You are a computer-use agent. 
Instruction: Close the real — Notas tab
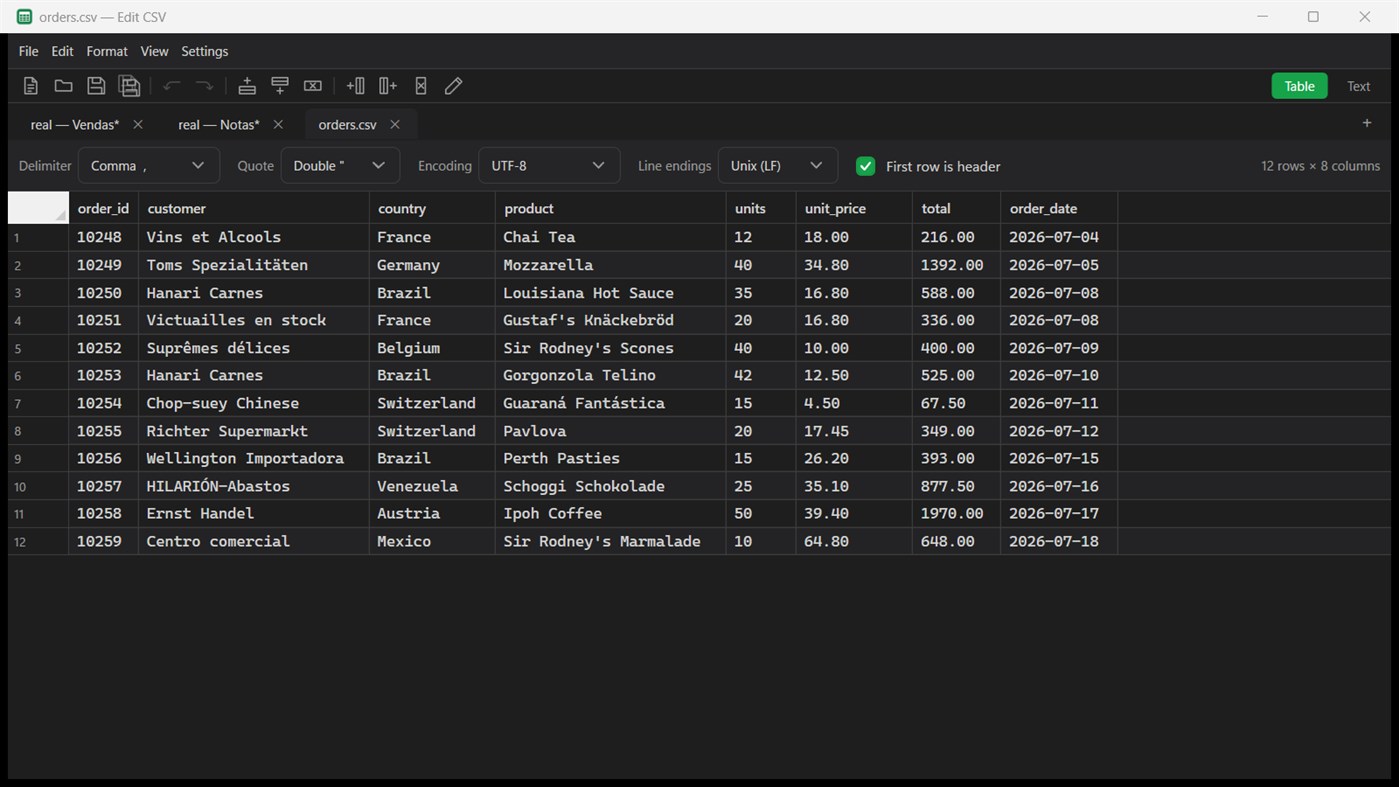click(x=278, y=124)
